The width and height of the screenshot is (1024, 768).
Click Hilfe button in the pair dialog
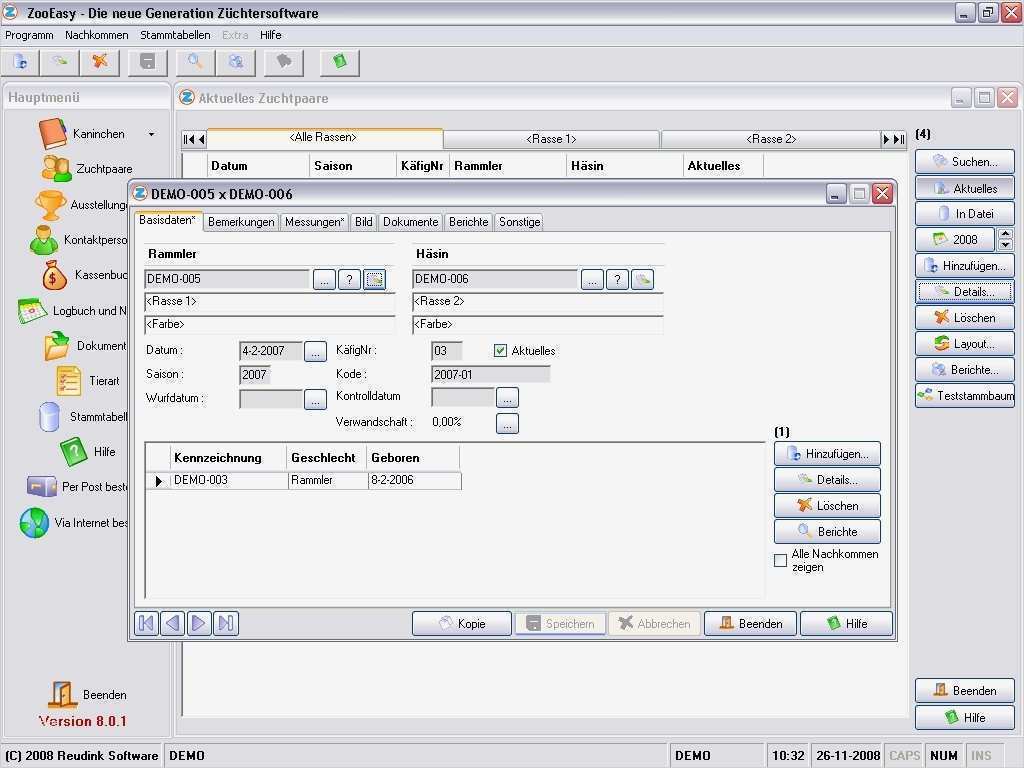[846, 624]
